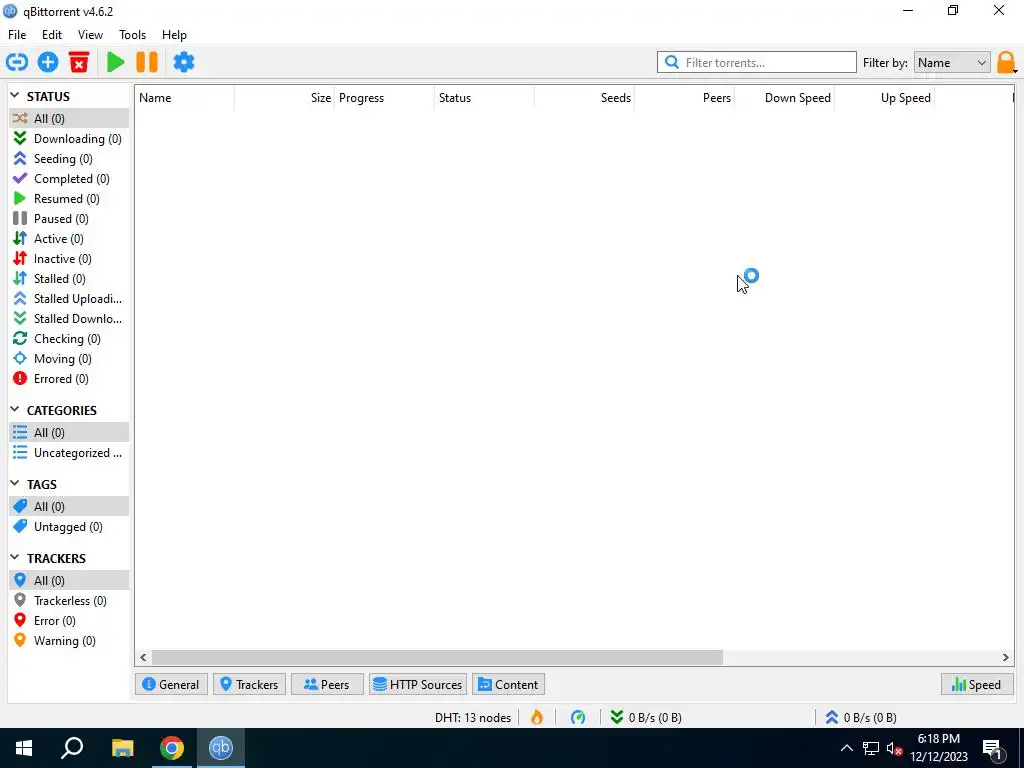Viewport: 1024px width, 768px height.
Task: Select All (0) under TAGS
Action: click(69, 506)
